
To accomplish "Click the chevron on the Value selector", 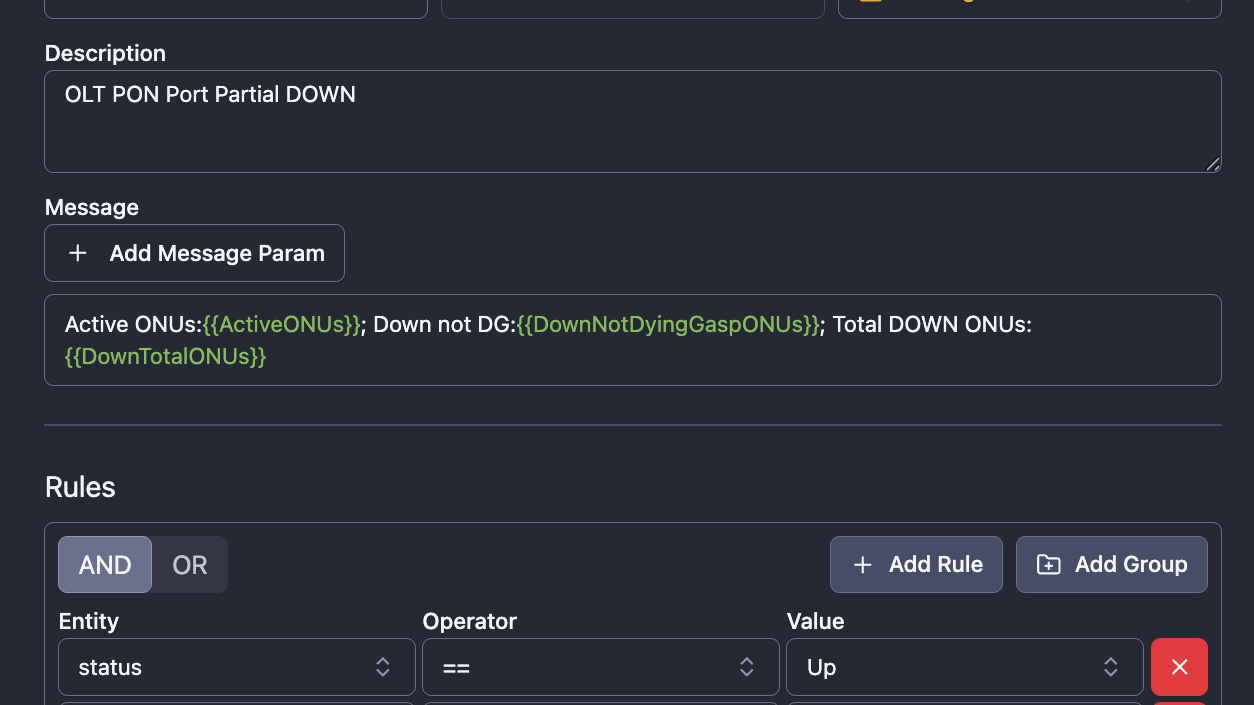I will point(1110,666).
